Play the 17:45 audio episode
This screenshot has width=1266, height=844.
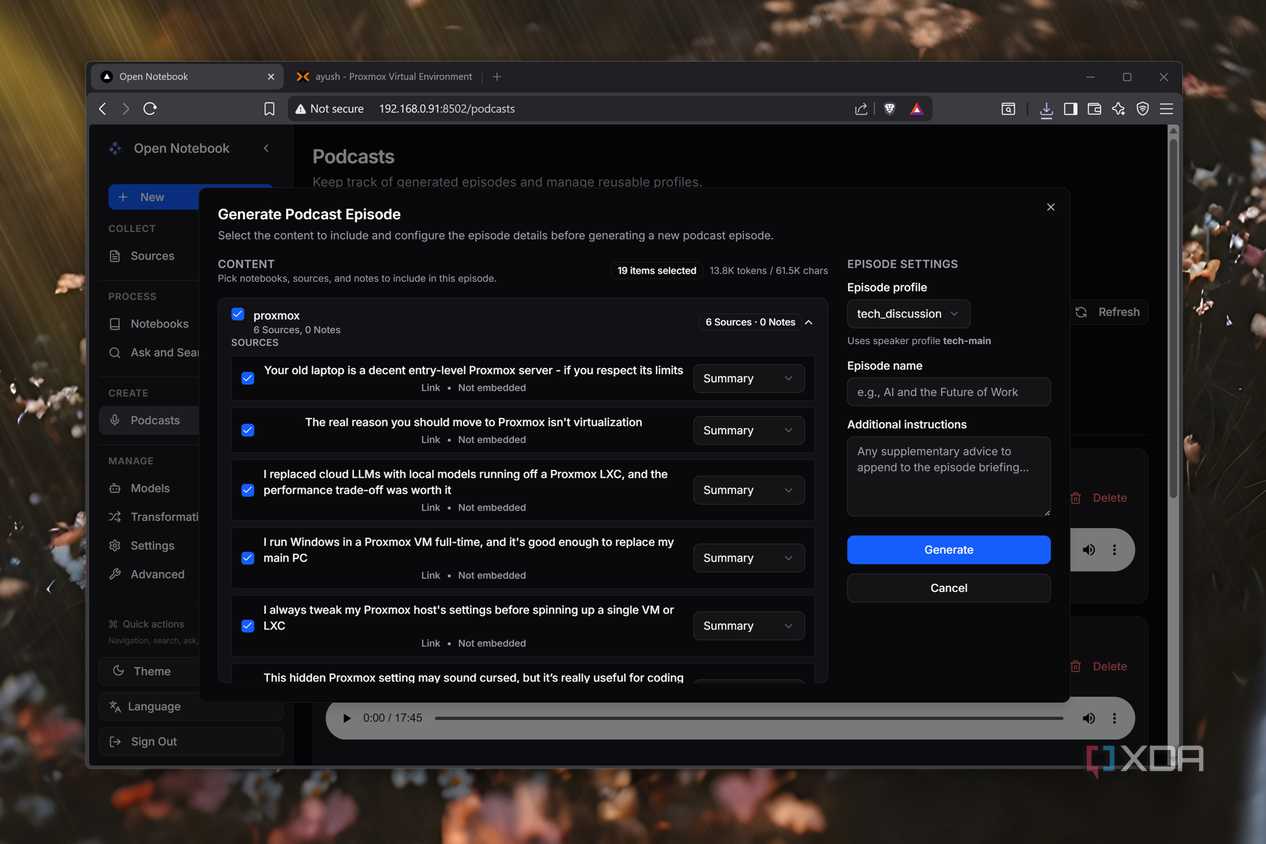346,718
